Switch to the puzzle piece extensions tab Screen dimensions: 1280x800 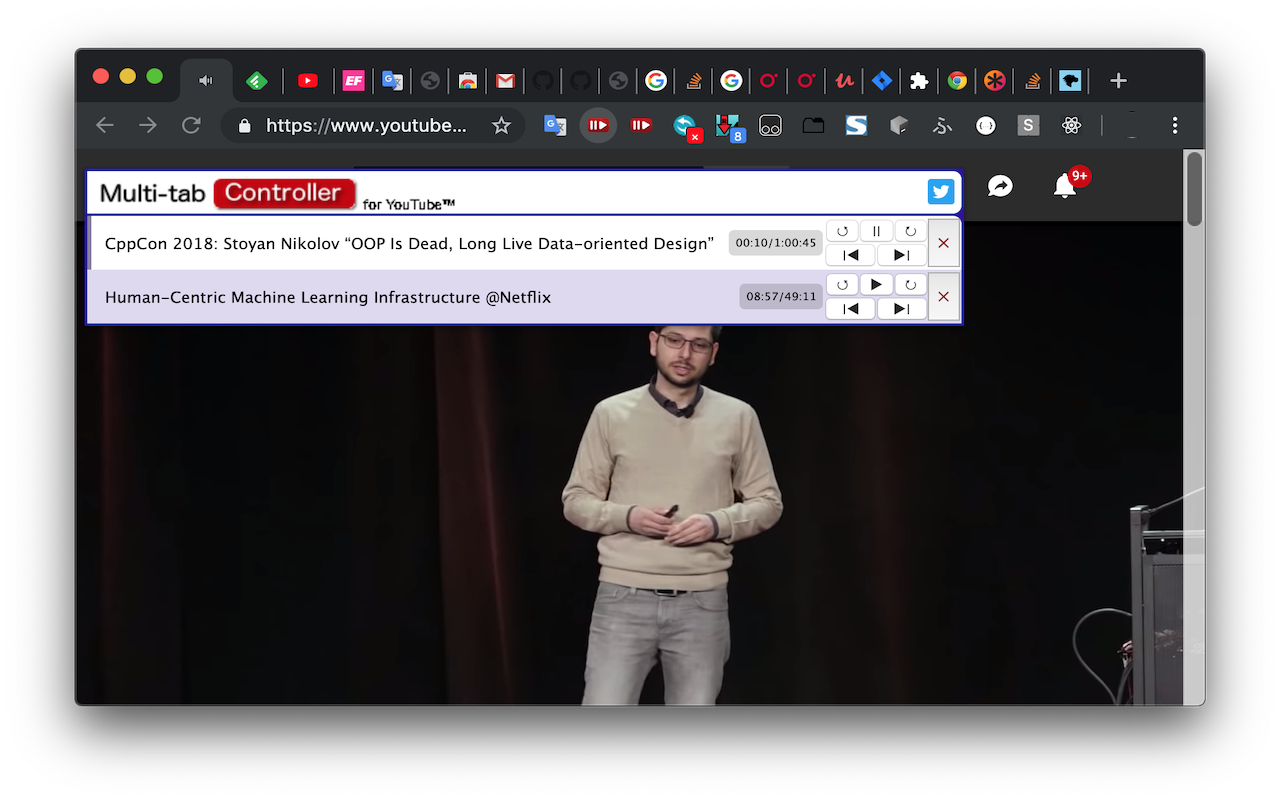919,81
